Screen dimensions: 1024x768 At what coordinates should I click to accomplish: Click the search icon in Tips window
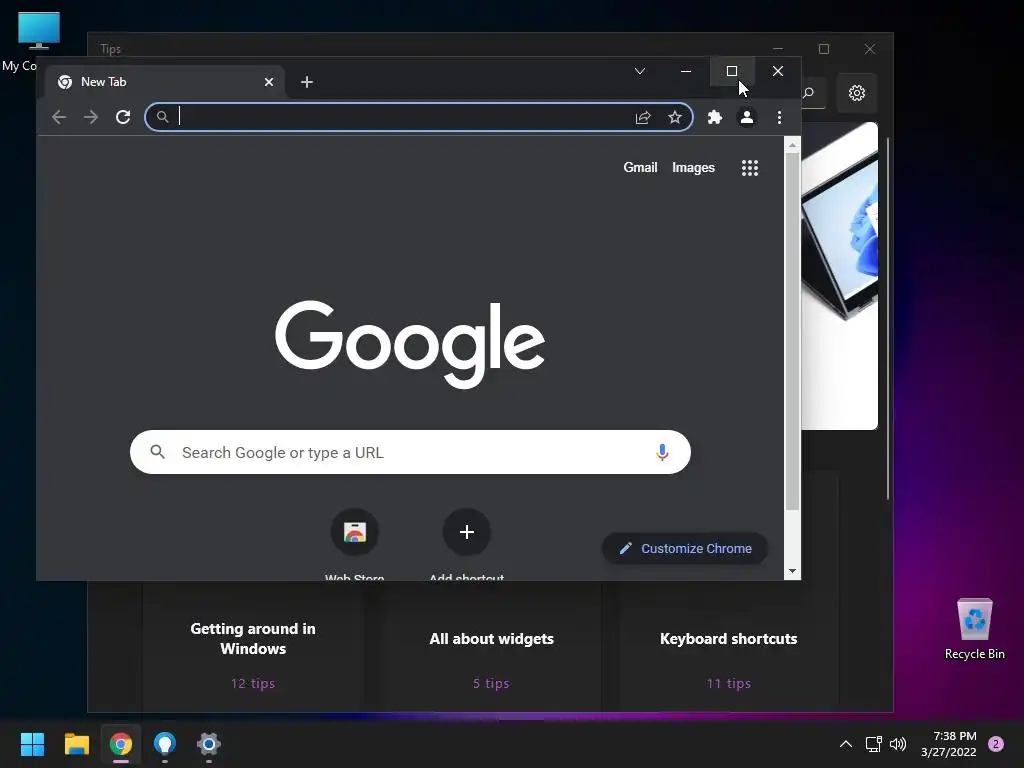(x=808, y=93)
